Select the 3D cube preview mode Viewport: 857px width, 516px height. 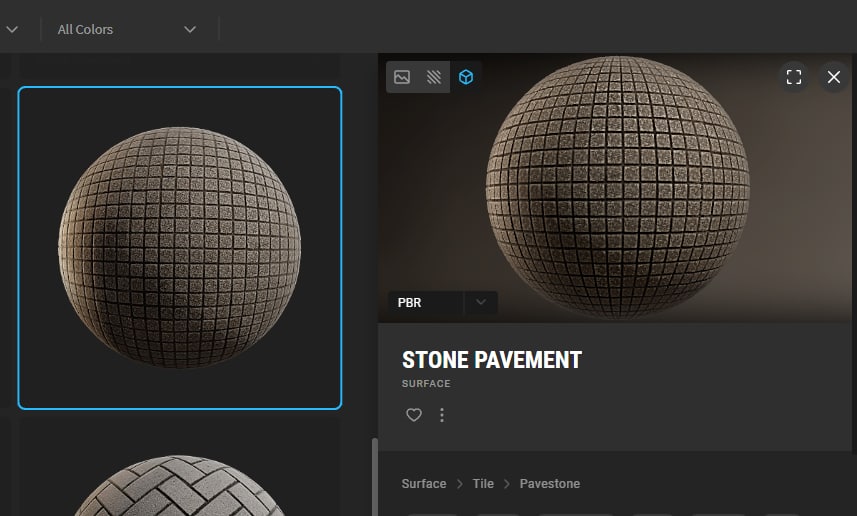pyautogui.click(x=466, y=77)
